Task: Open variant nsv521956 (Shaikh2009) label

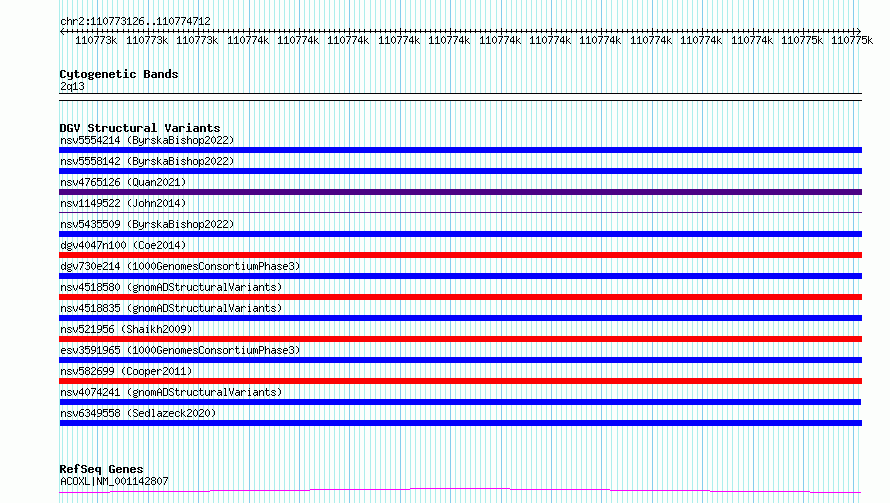Action: (126, 329)
